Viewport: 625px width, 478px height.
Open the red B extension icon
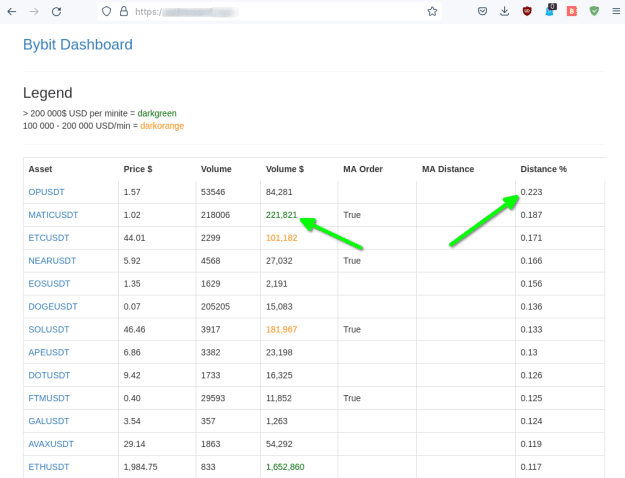572,11
